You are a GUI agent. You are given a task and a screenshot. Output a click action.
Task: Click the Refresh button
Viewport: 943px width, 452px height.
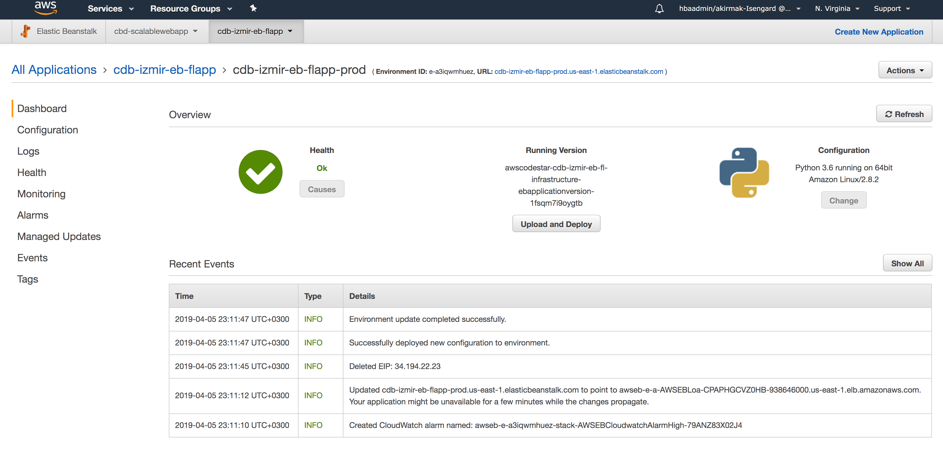(904, 114)
